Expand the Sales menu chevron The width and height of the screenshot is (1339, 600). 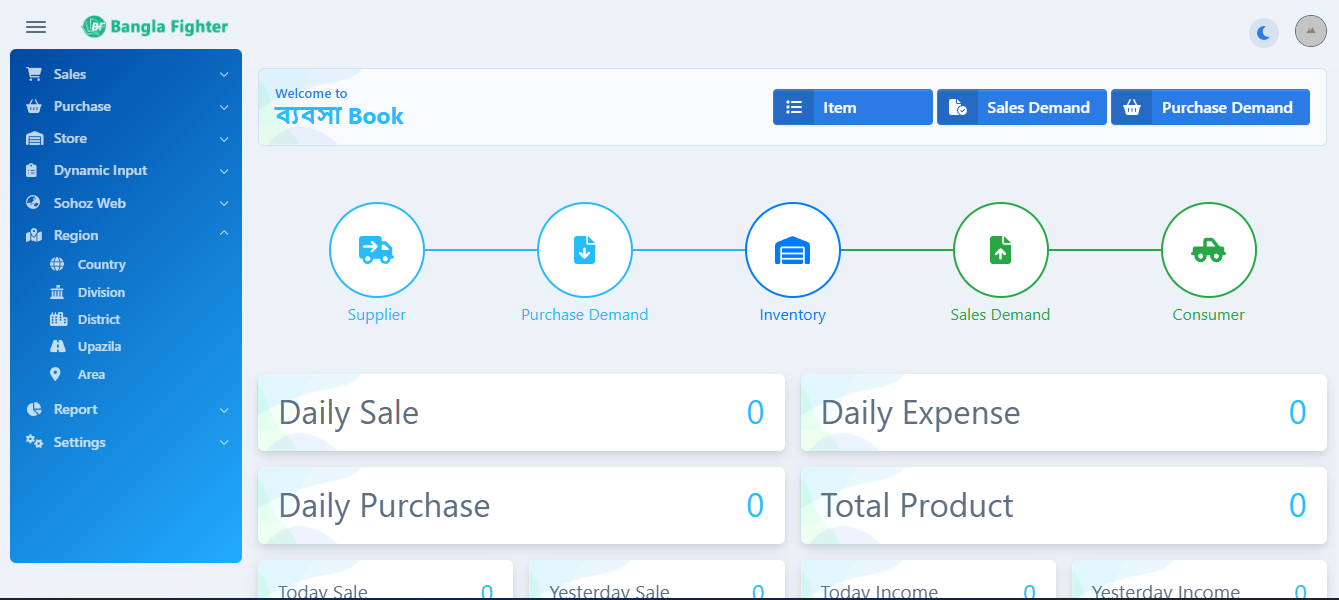tap(224, 75)
